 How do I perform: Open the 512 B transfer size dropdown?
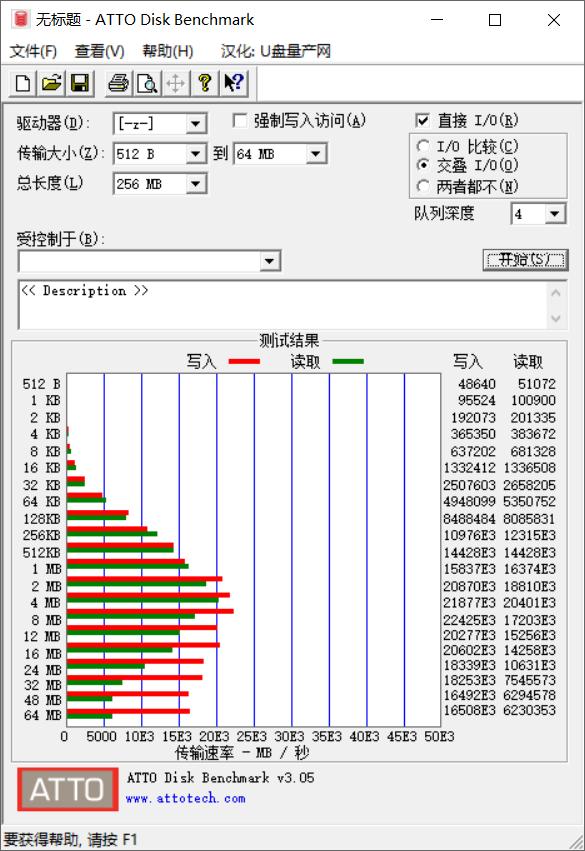(x=195, y=154)
